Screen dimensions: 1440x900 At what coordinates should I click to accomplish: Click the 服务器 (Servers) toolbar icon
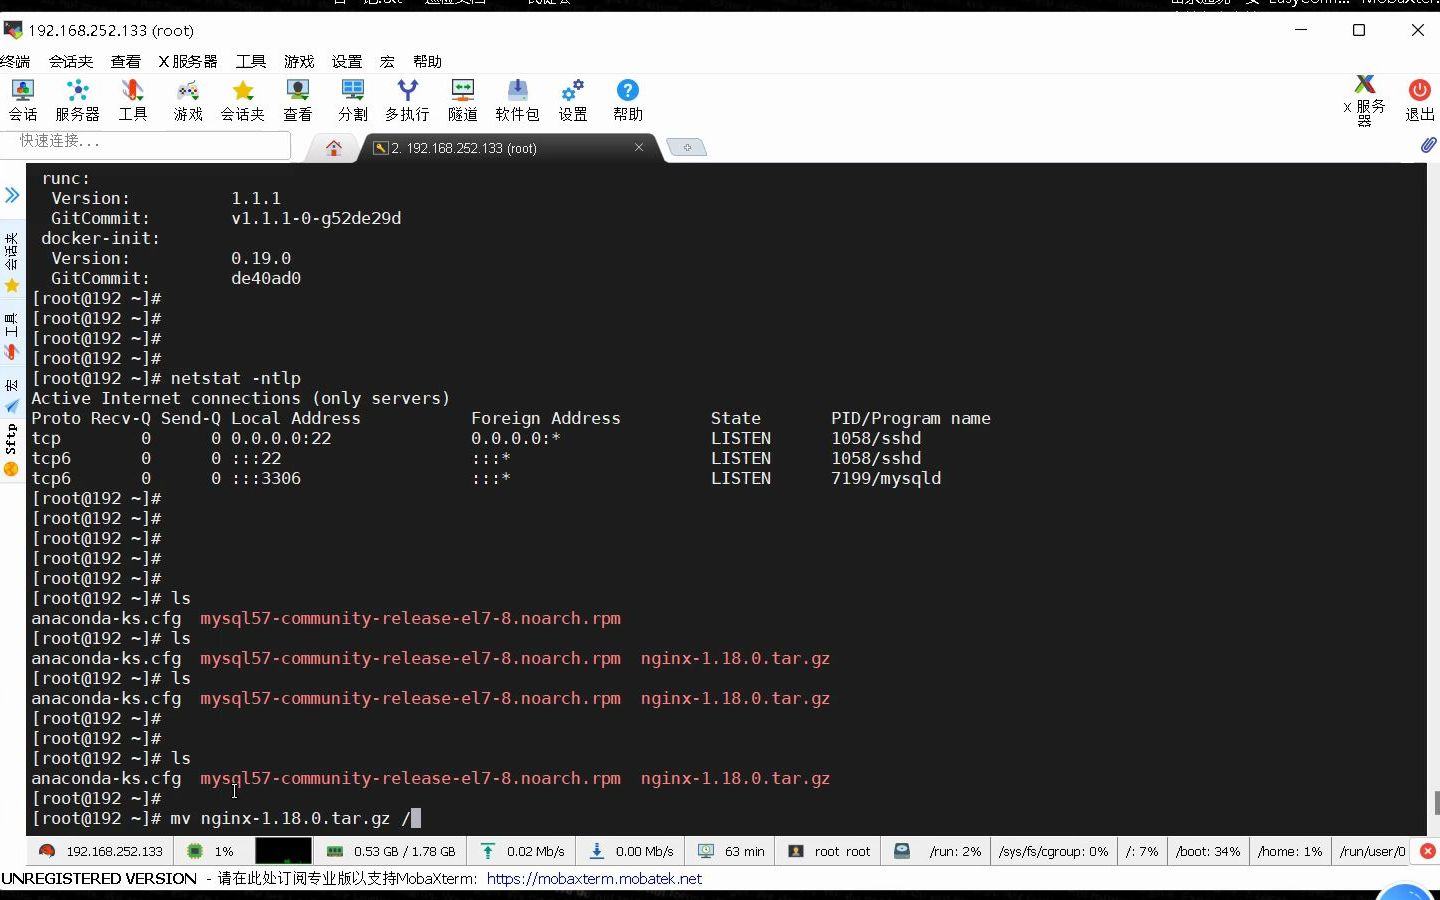tap(77, 101)
